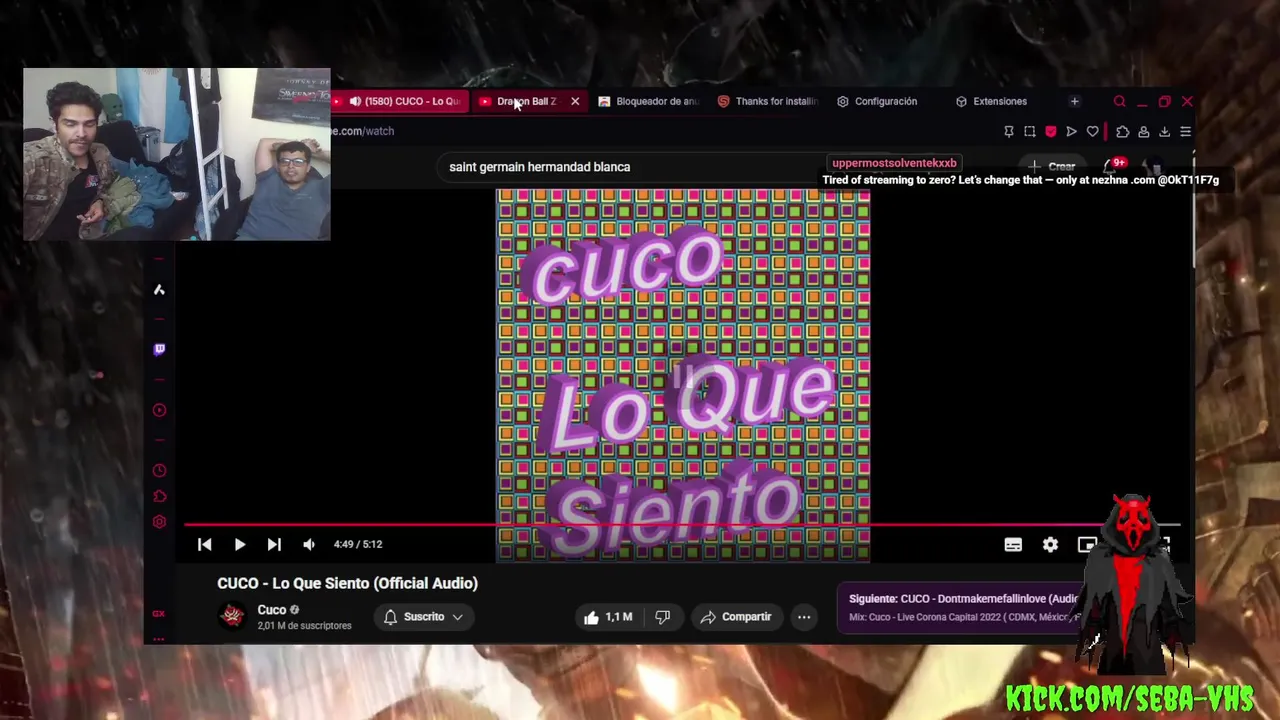Switch to the CUCO - Lo Que tab
The image size is (1280, 720).
(x=400, y=101)
